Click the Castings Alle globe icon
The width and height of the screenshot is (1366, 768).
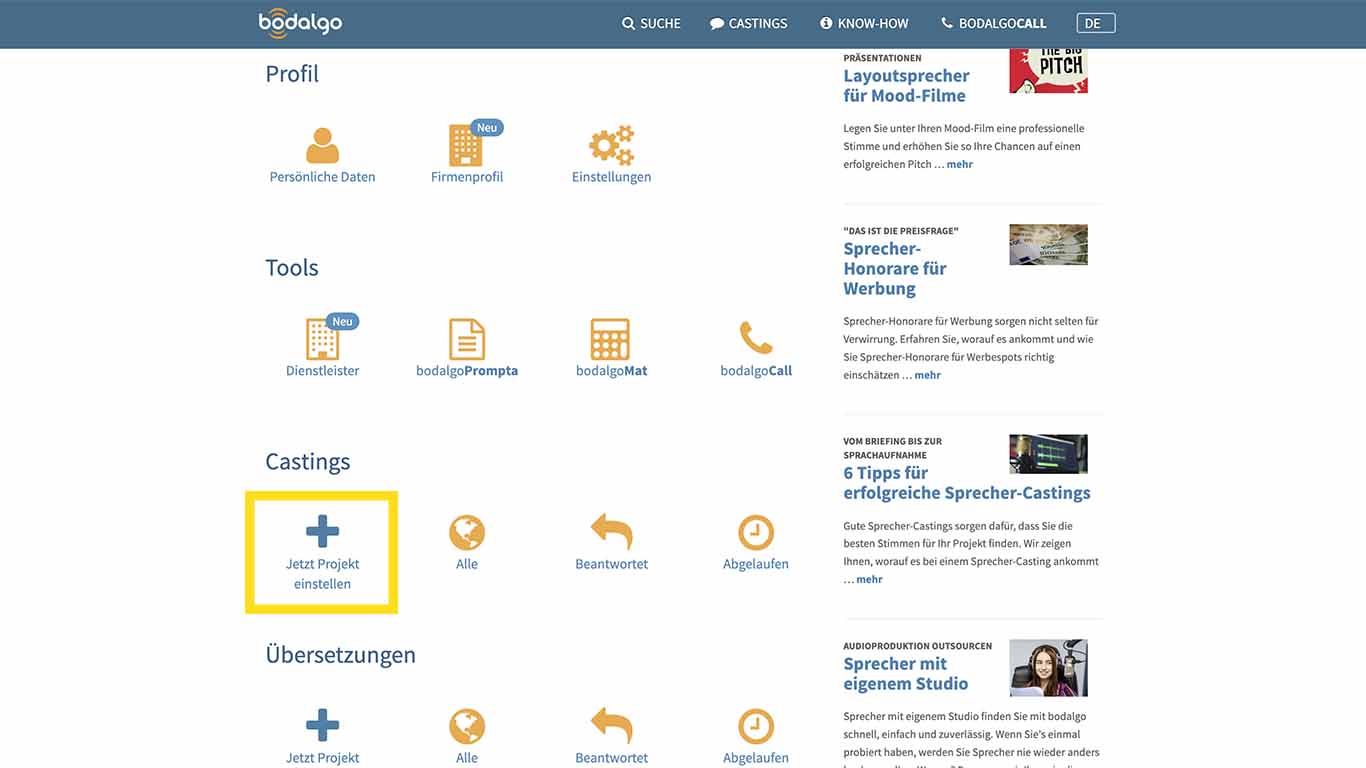click(467, 533)
